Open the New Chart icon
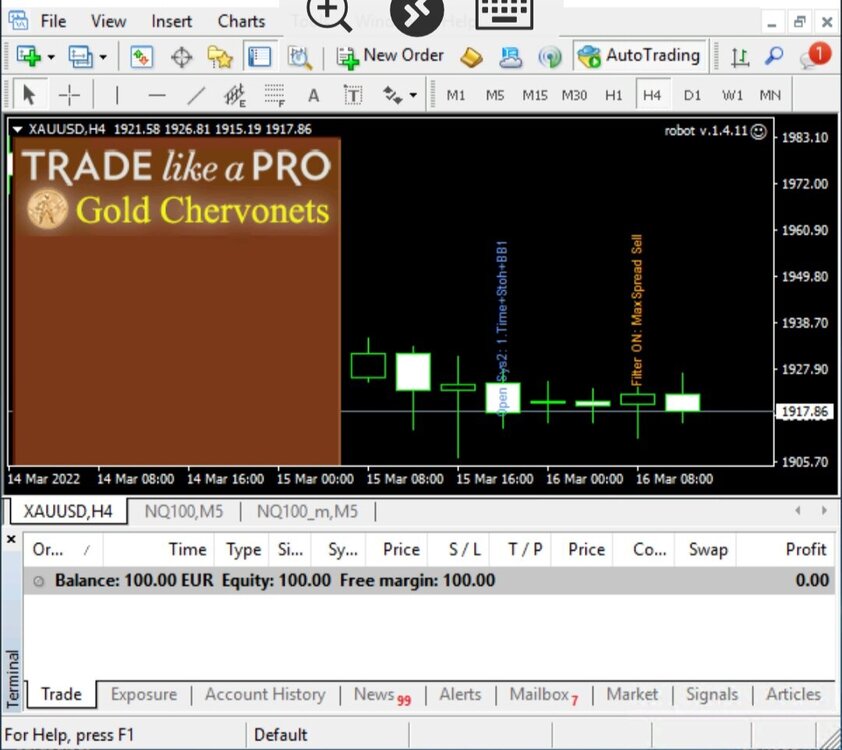The width and height of the screenshot is (842, 750). [x=29, y=56]
